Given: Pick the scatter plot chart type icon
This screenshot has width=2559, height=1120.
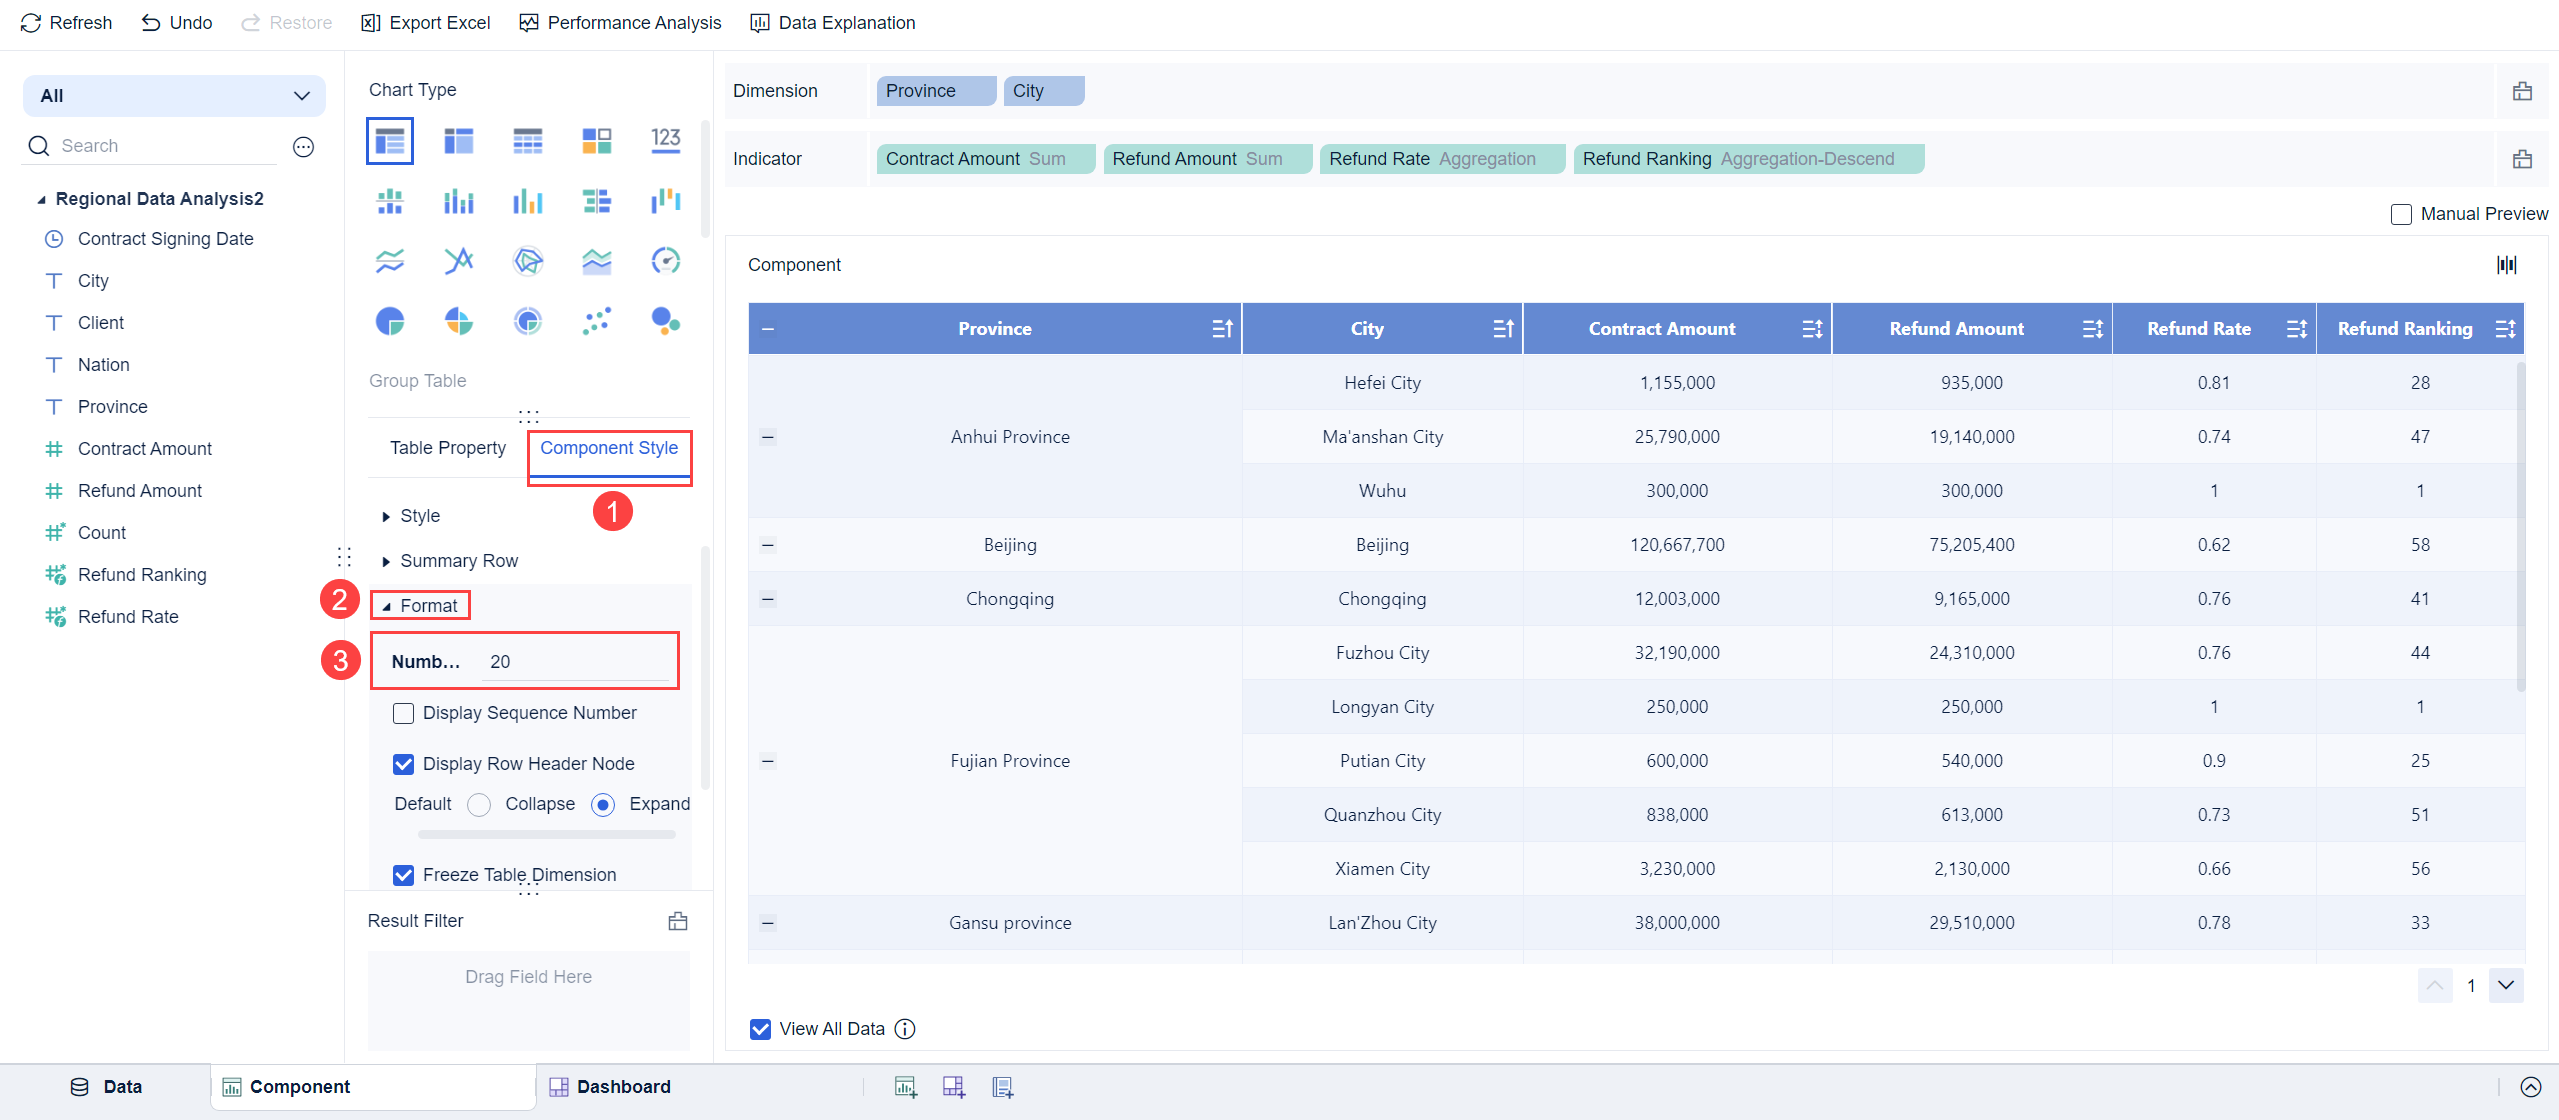Looking at the screenshot, I should (x=597, y=321).
